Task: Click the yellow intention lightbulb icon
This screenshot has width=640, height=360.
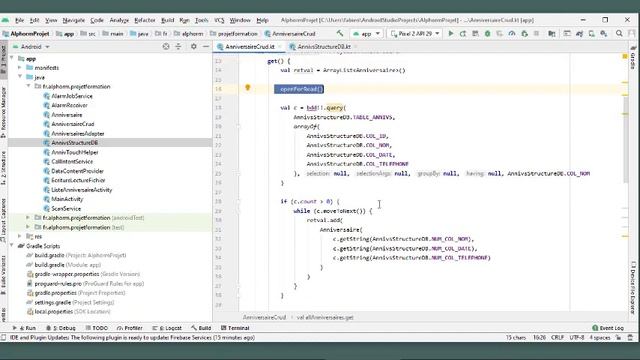Action: (247, 87)
